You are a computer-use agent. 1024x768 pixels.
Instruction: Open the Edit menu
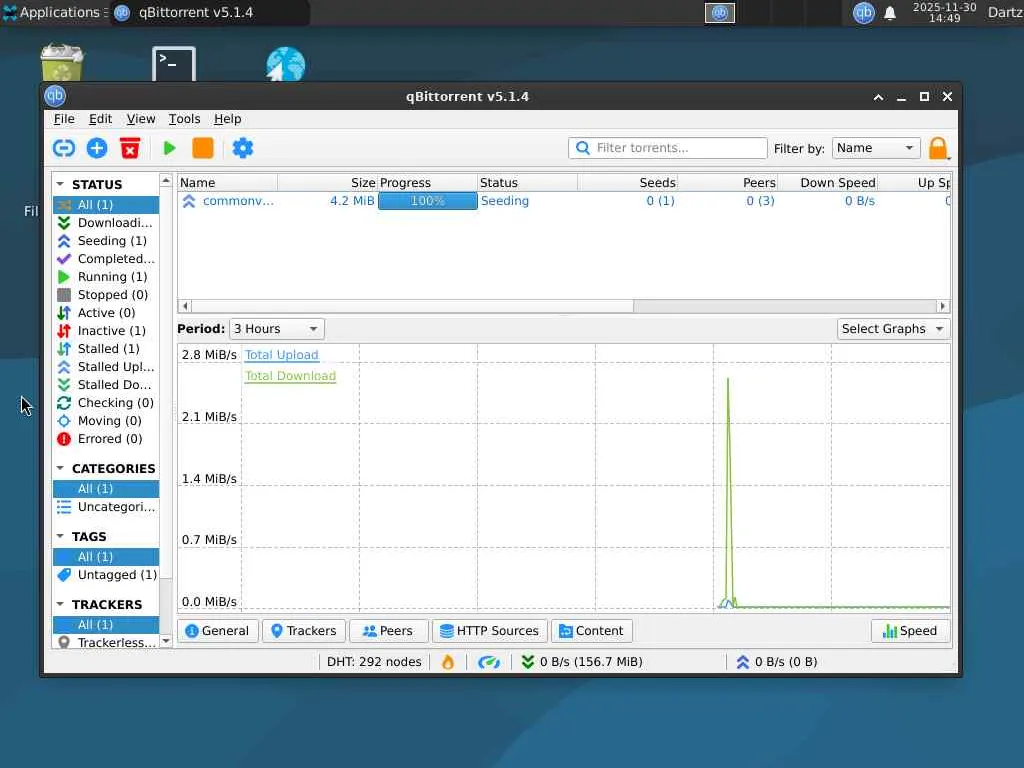(101, 119)
